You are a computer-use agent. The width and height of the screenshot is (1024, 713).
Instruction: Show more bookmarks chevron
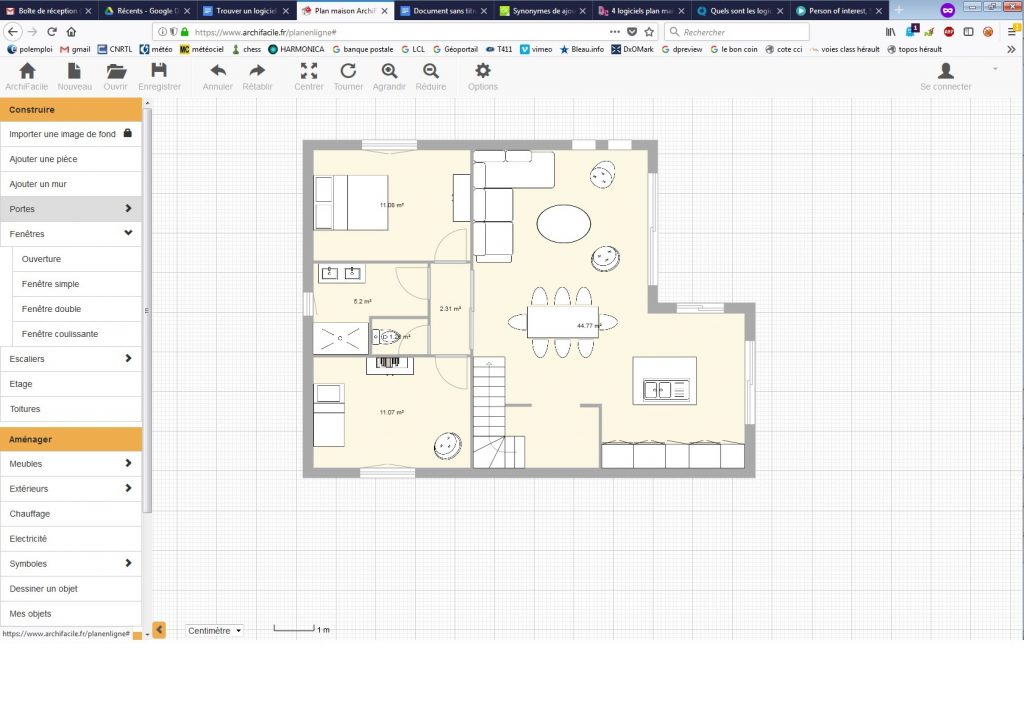tap(1011, 49)
